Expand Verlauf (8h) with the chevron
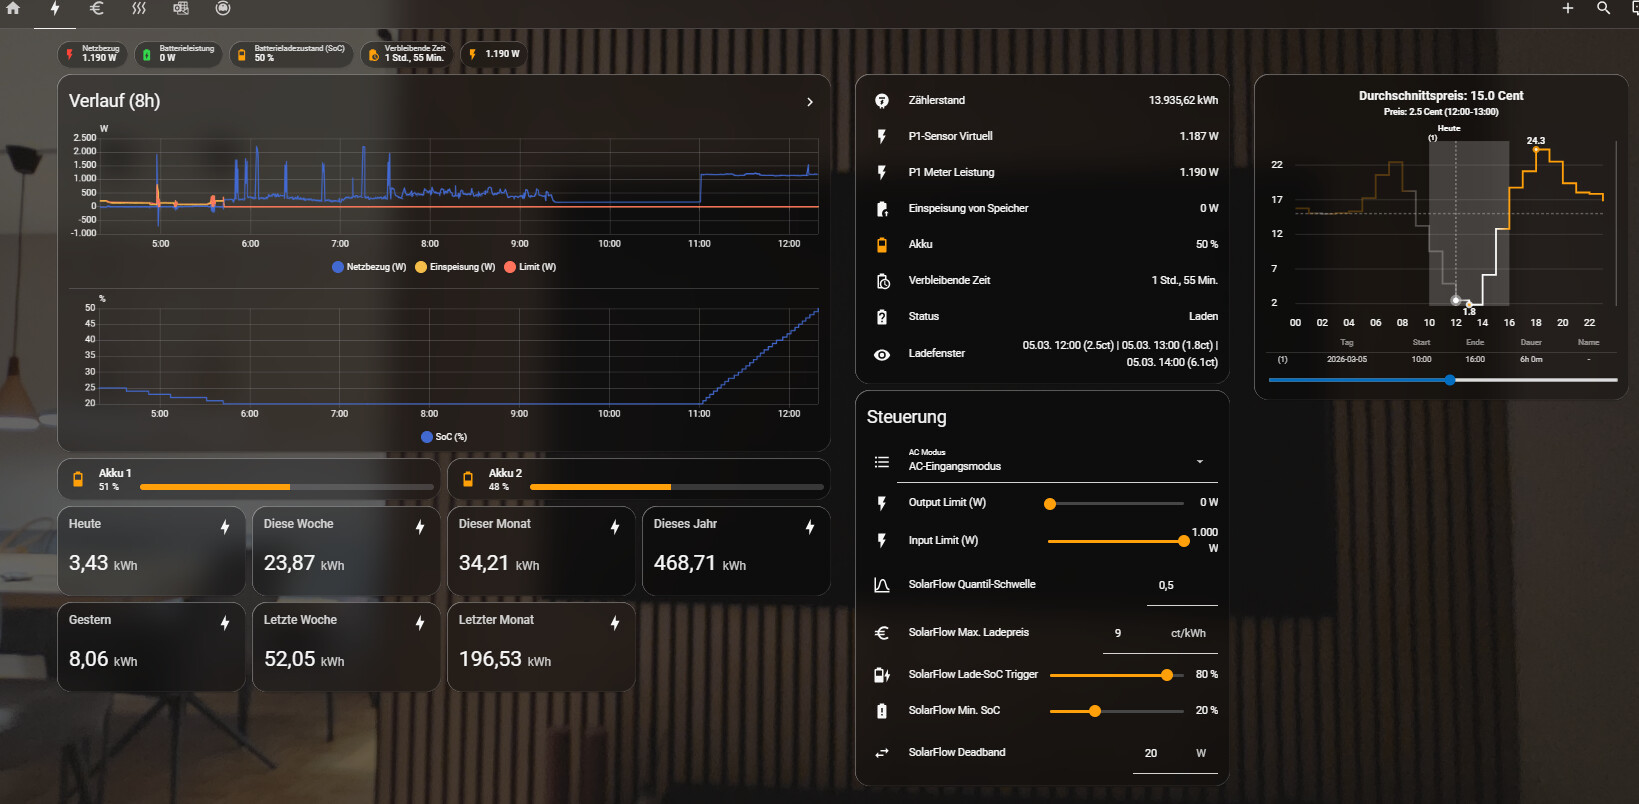 809,102
